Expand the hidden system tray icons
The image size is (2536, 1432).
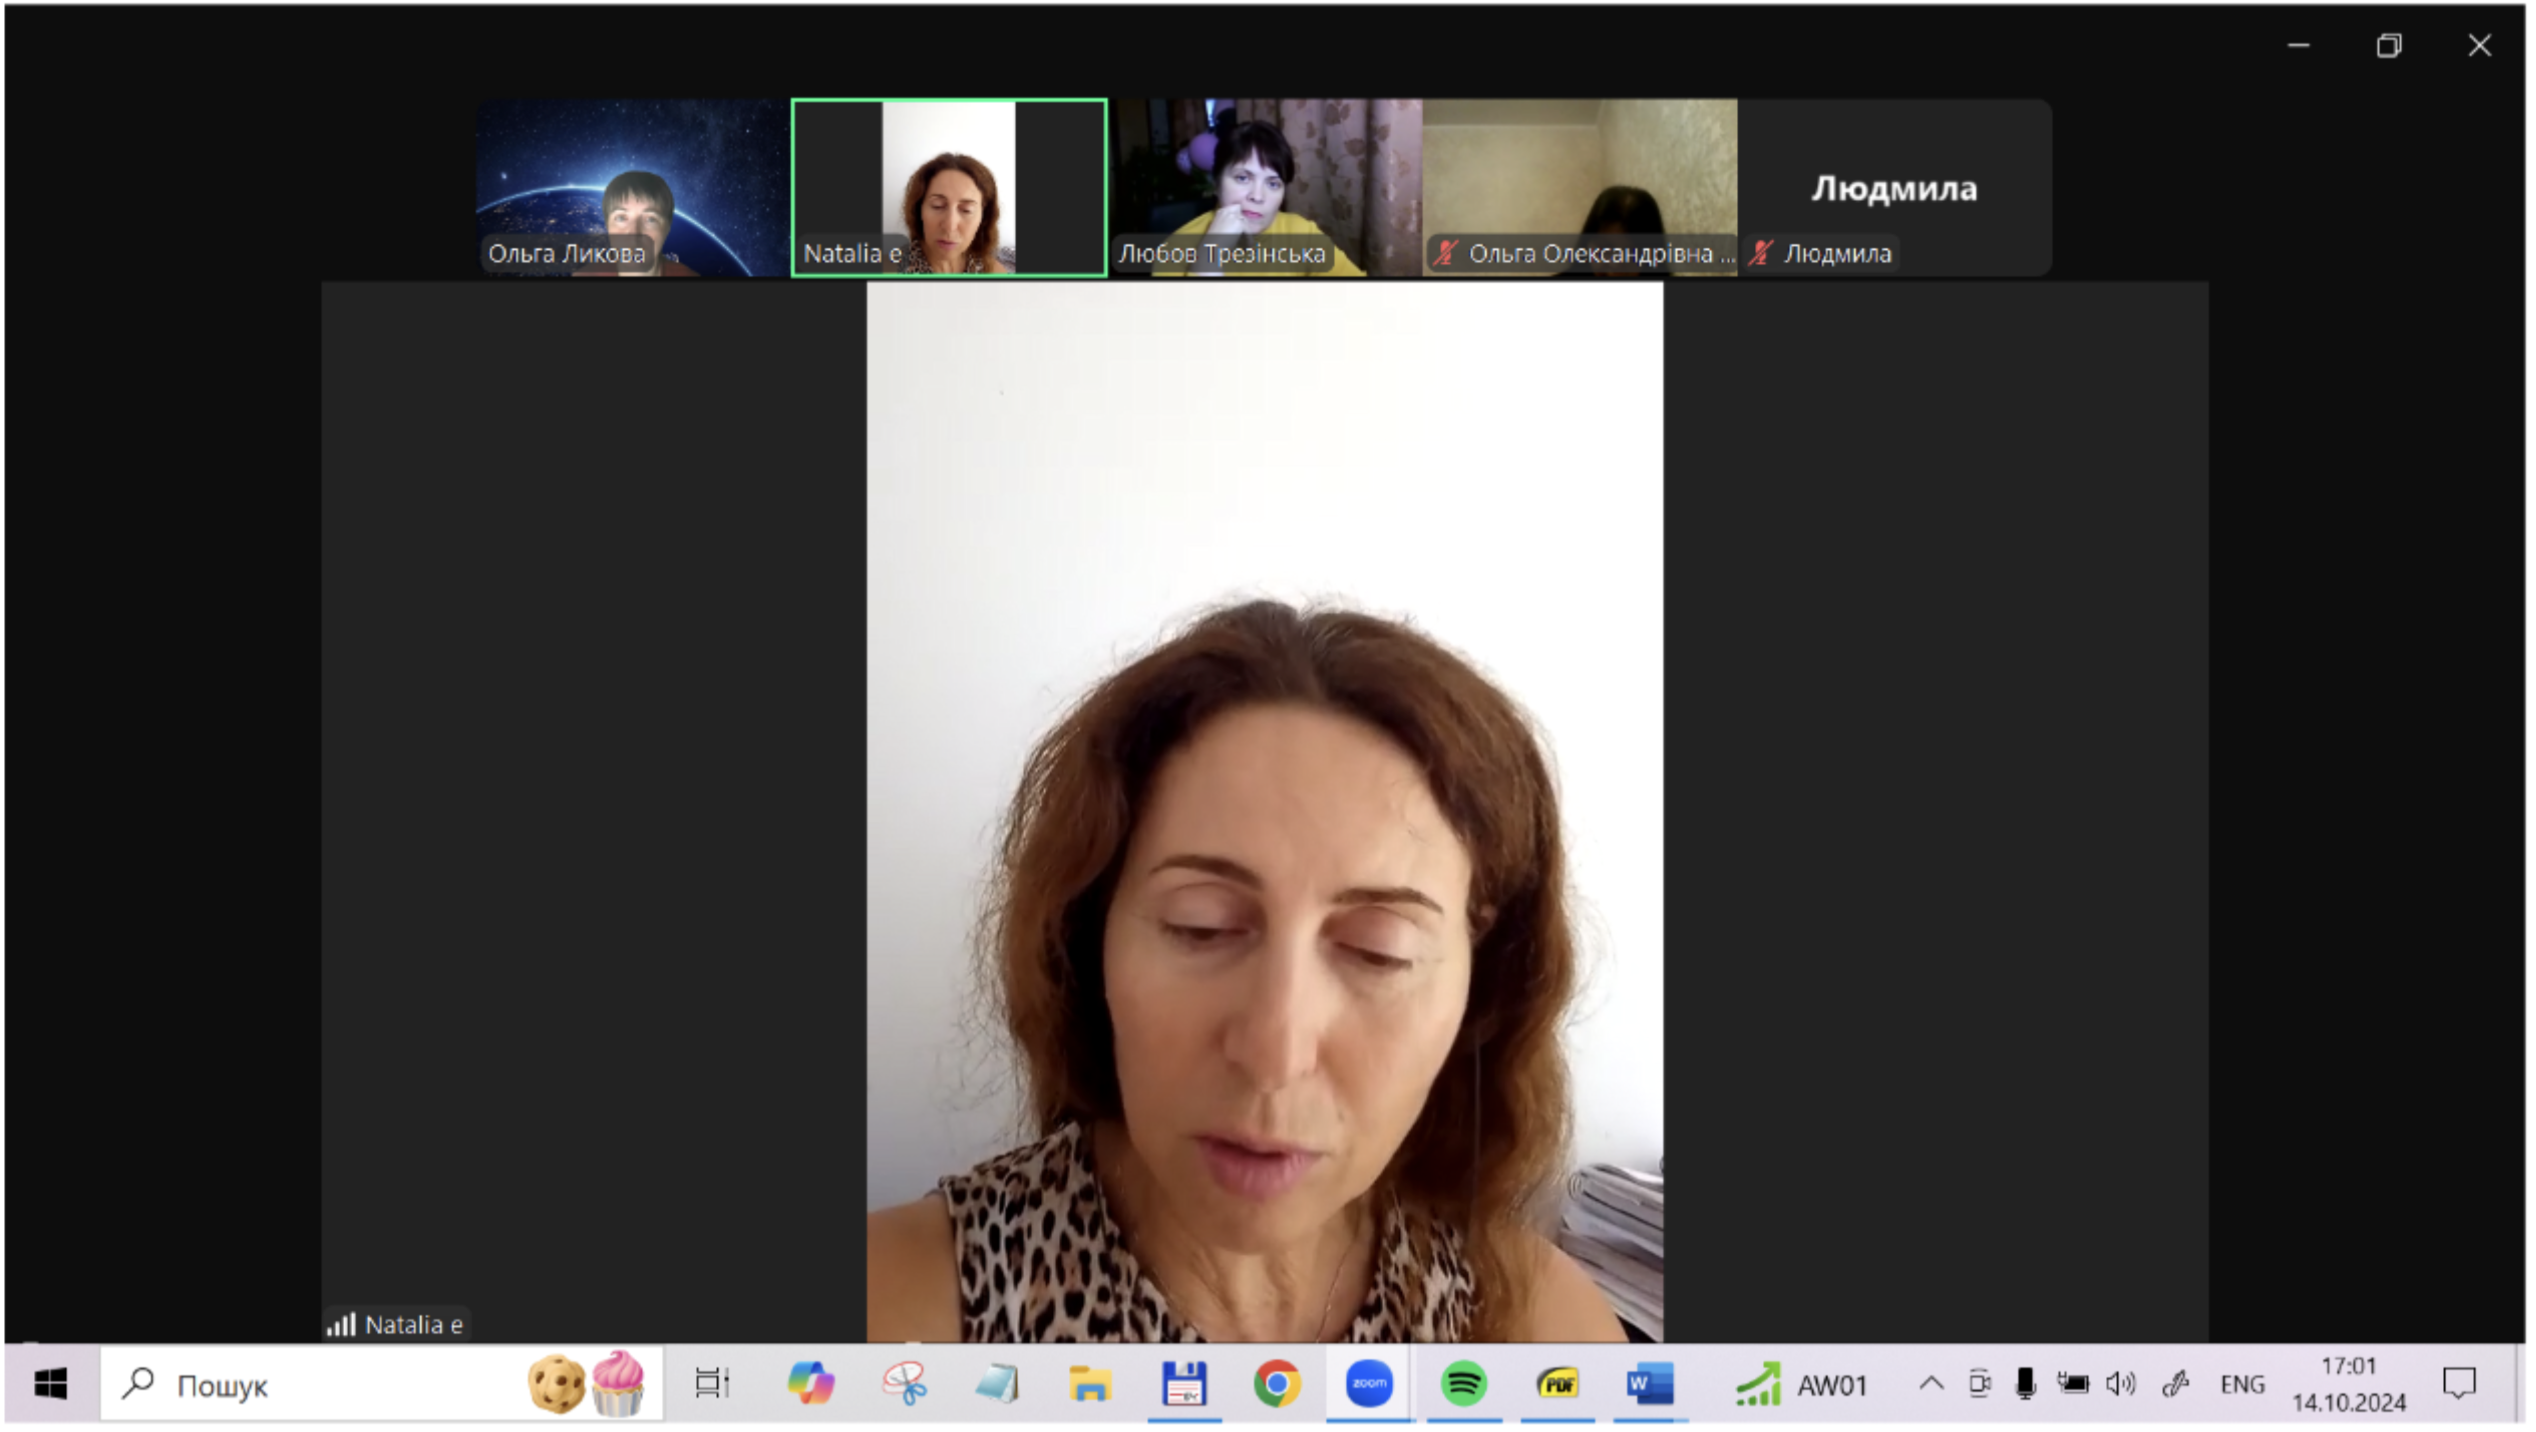pos(1931,1384)
